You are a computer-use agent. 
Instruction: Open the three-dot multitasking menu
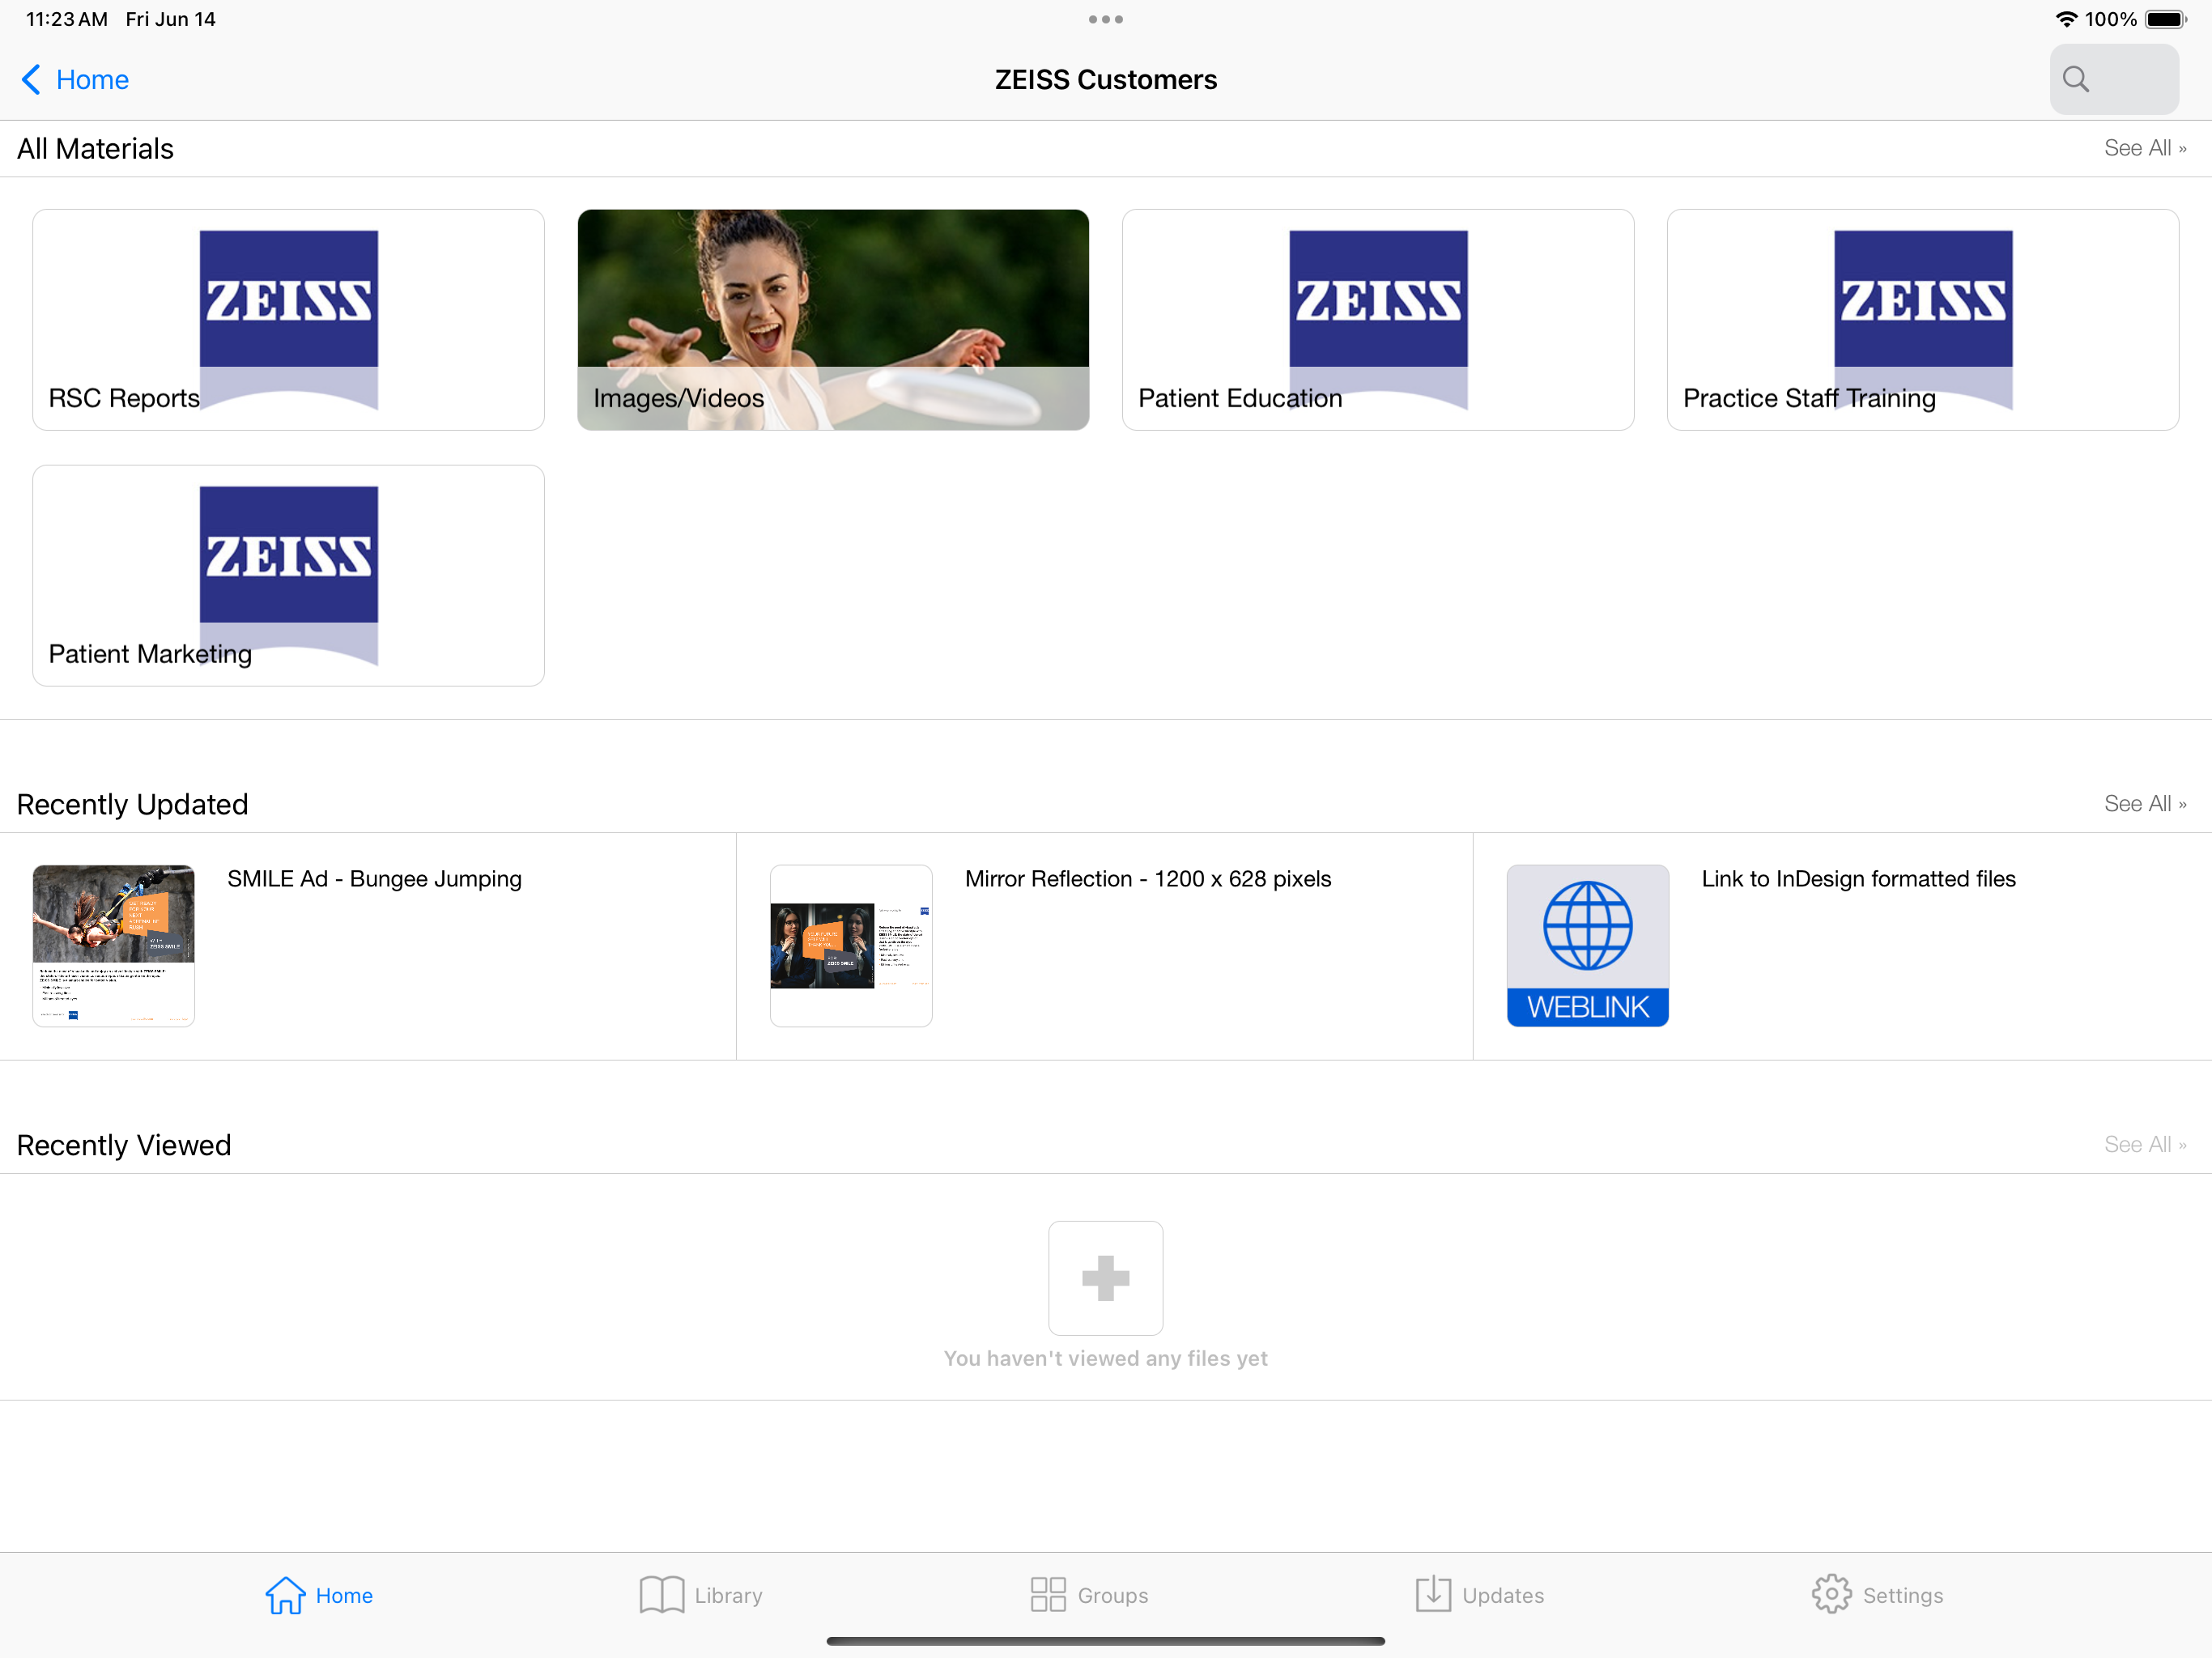point(1106,19)
